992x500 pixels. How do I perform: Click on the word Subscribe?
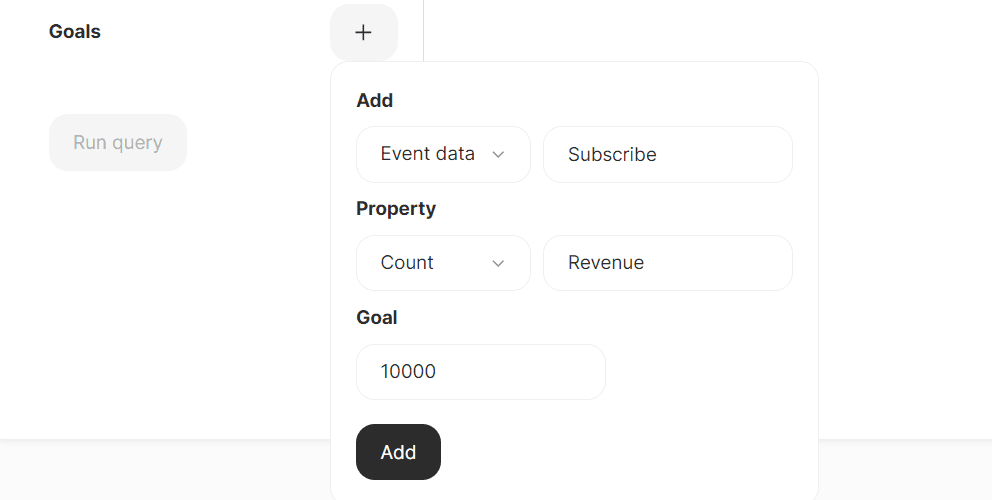click(612, 154)
